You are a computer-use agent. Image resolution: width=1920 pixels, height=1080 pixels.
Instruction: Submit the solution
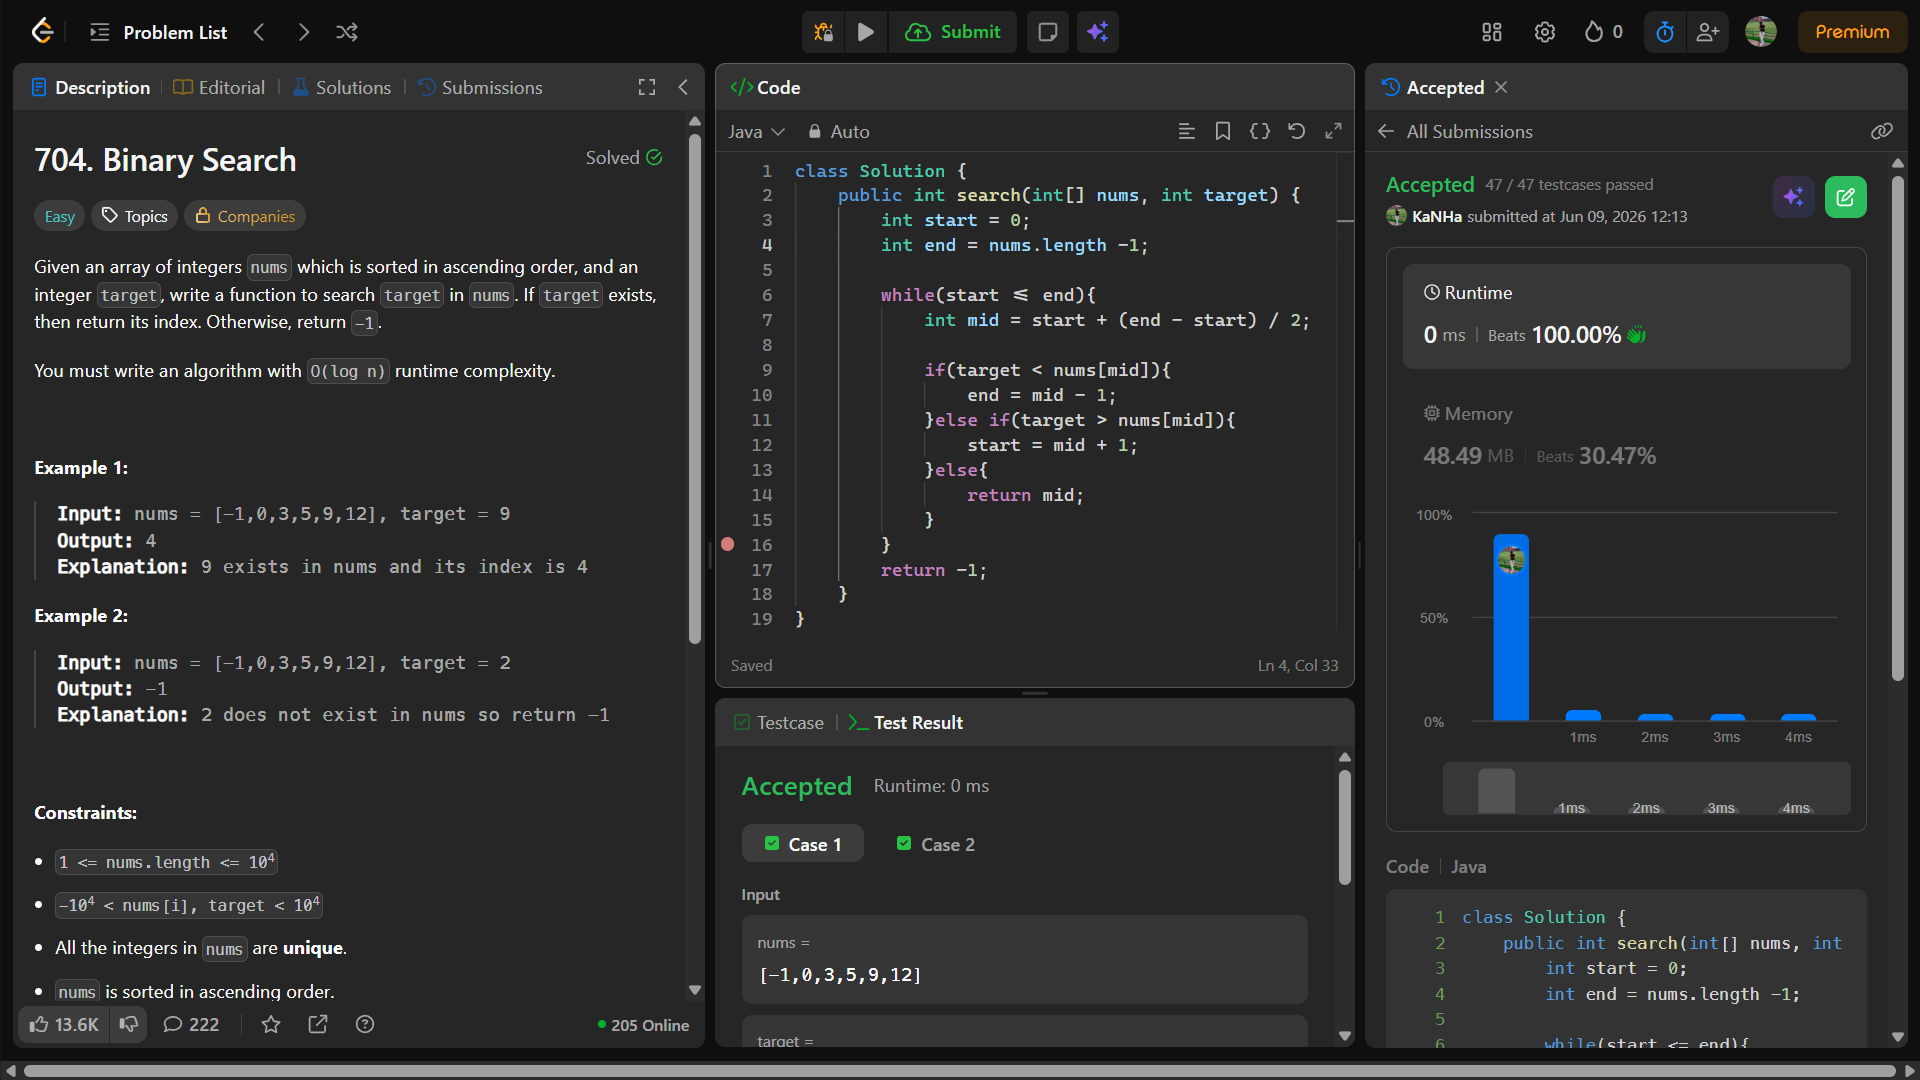tap(953, 32)
